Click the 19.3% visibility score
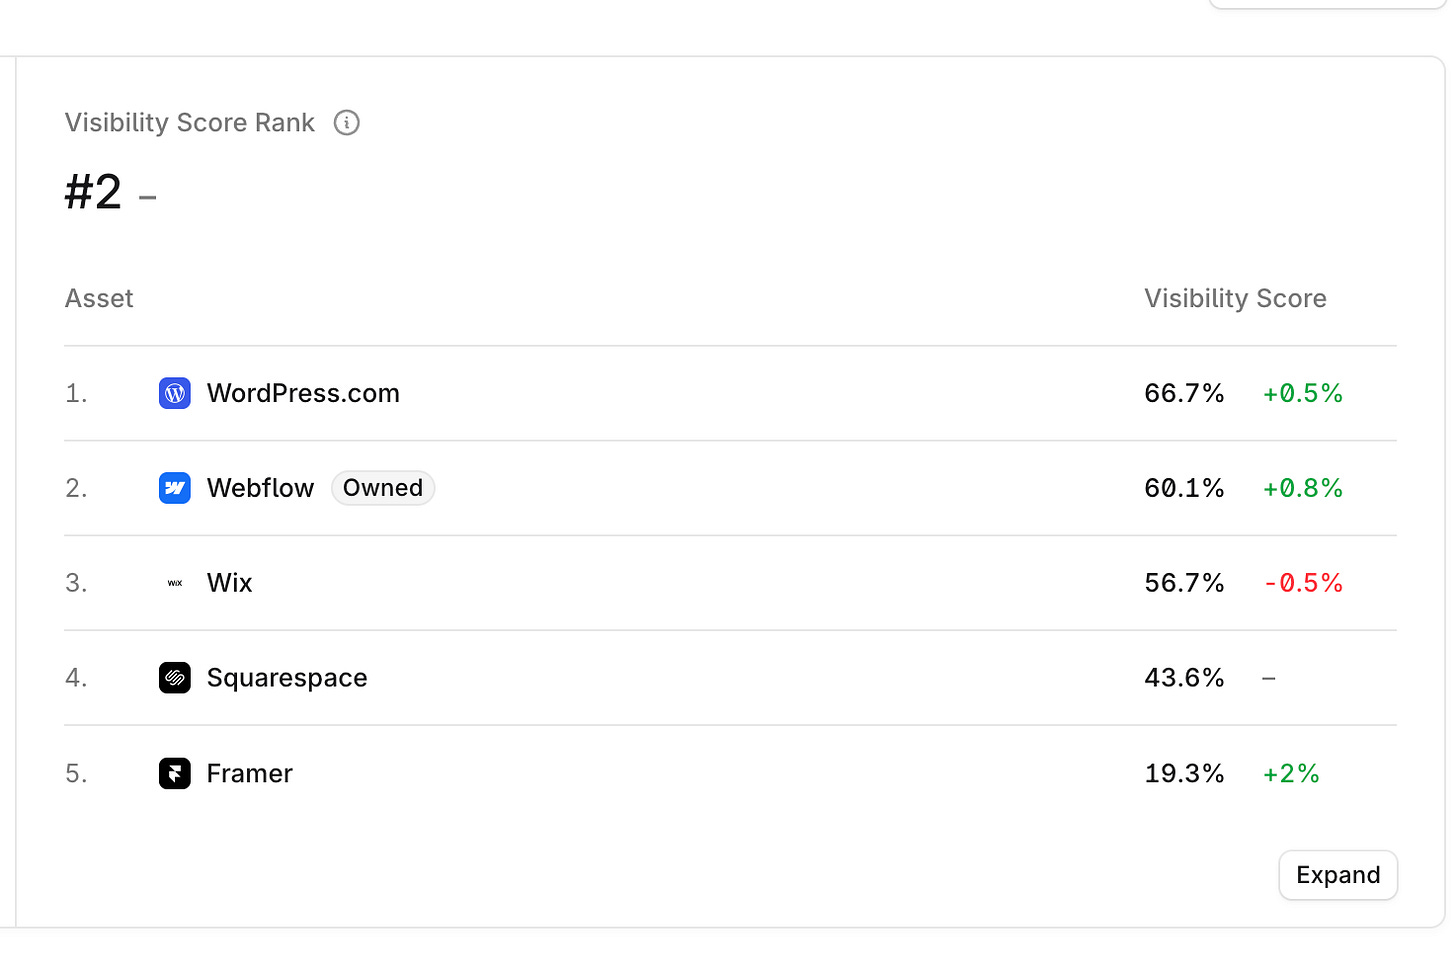The height and width of the screenshot is (972, 1456). coord(1184,773)
